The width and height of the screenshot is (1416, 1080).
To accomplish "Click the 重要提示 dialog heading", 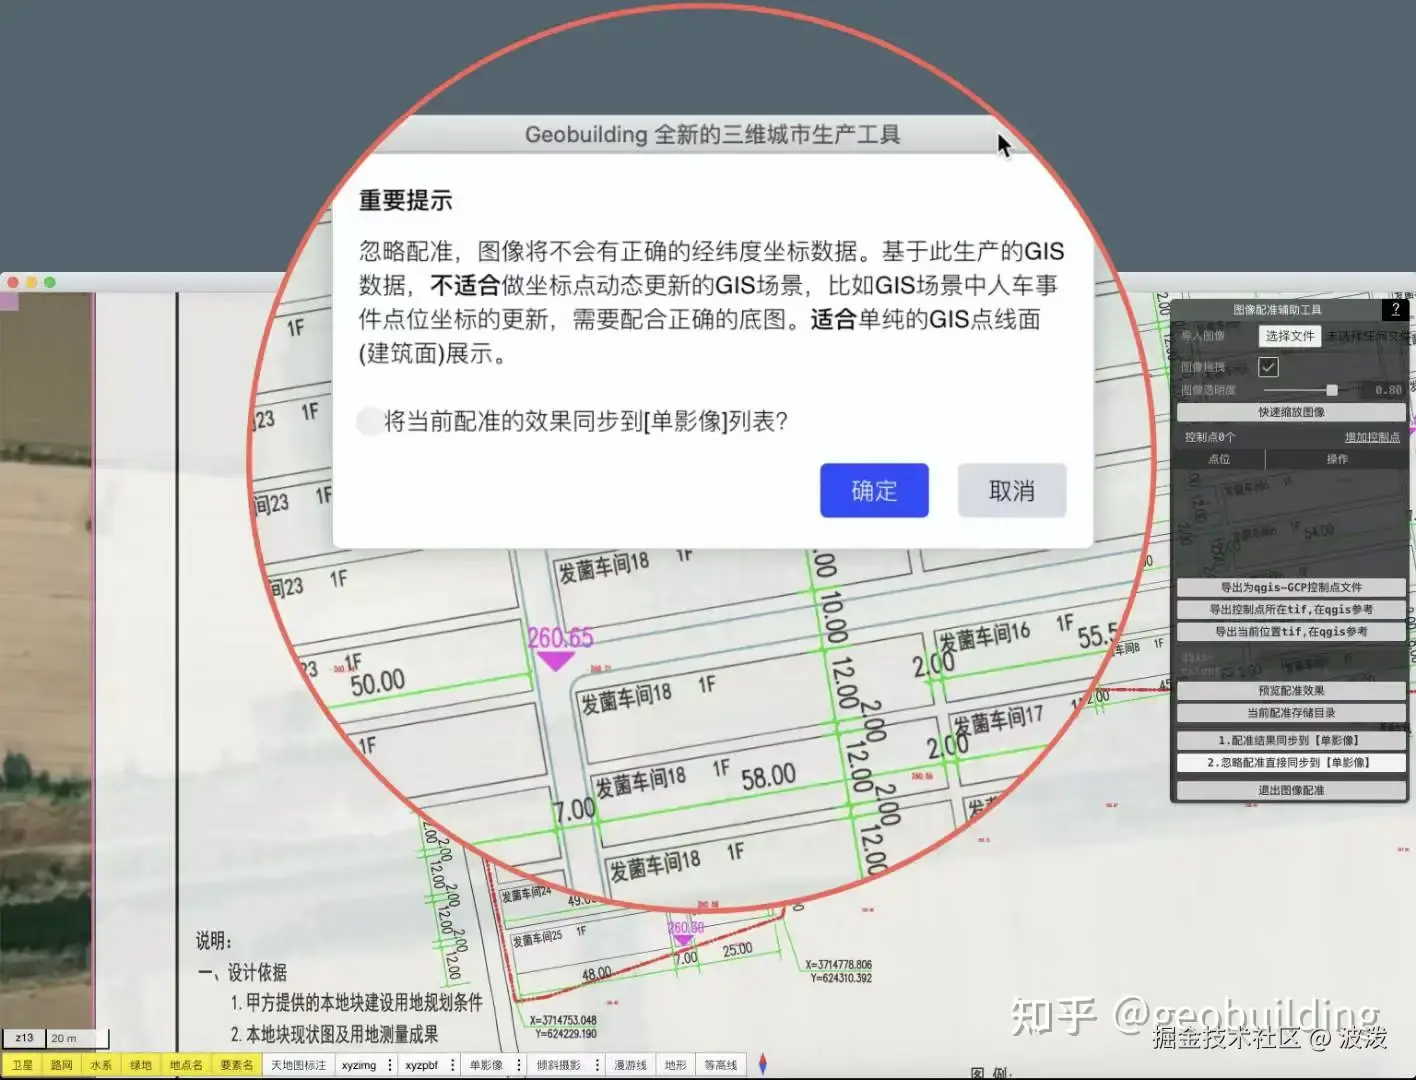I will pos(406,200).
